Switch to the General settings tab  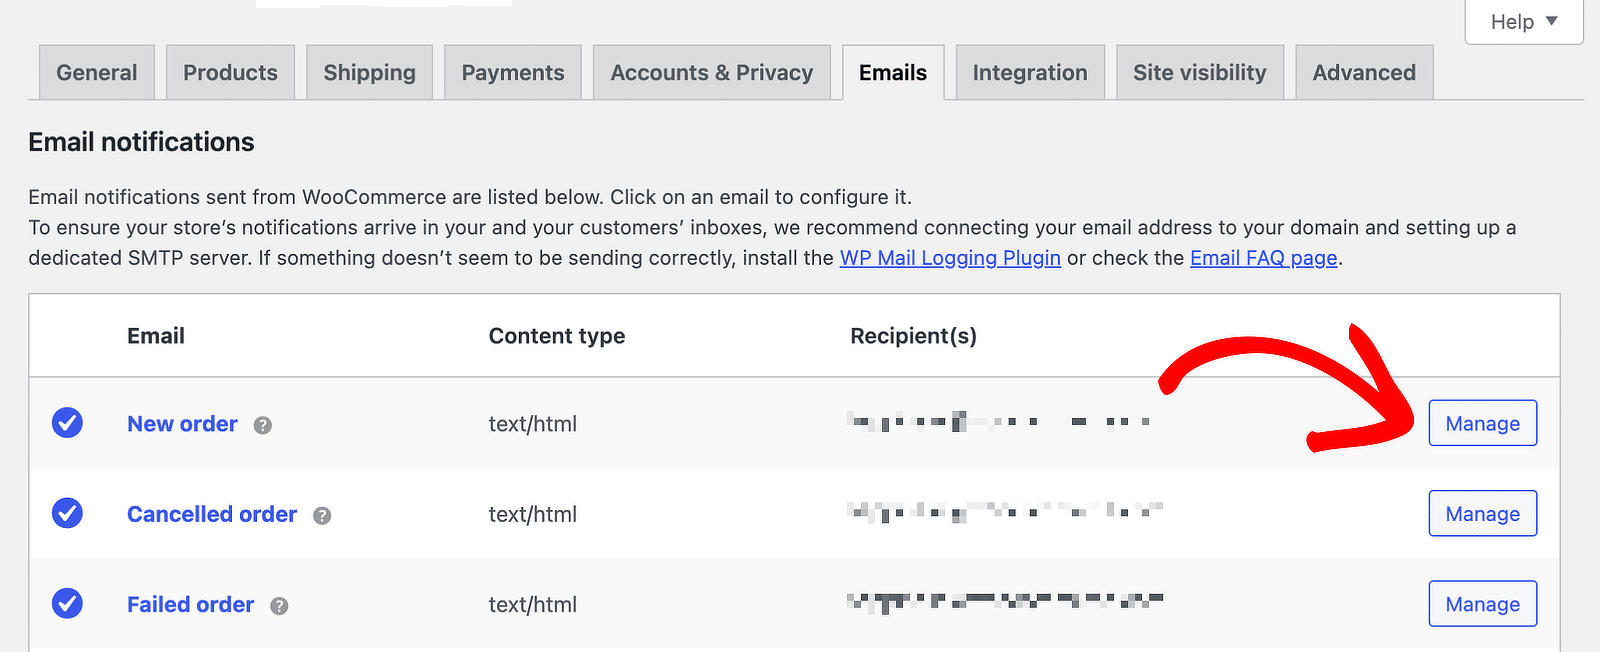[x=96, y=72]
